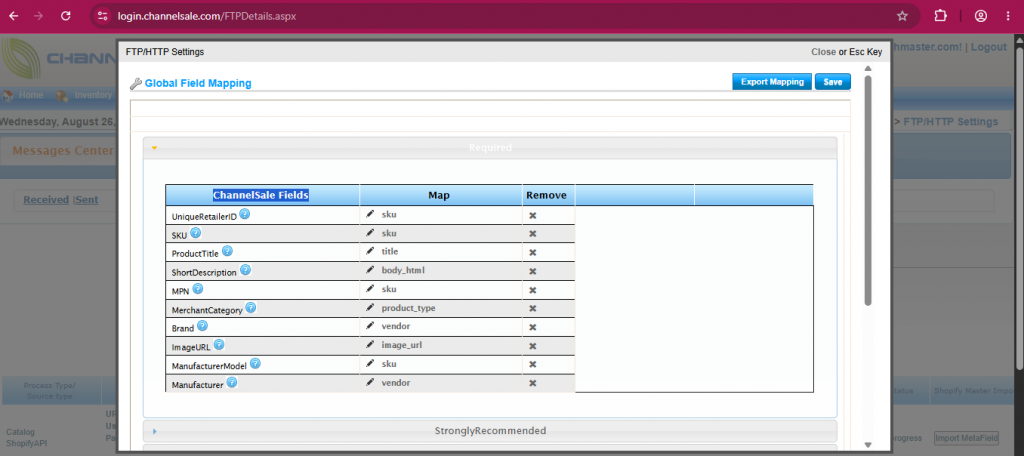Open the browser extensions menu
The image size is (1024, 456).
point(940,16)
